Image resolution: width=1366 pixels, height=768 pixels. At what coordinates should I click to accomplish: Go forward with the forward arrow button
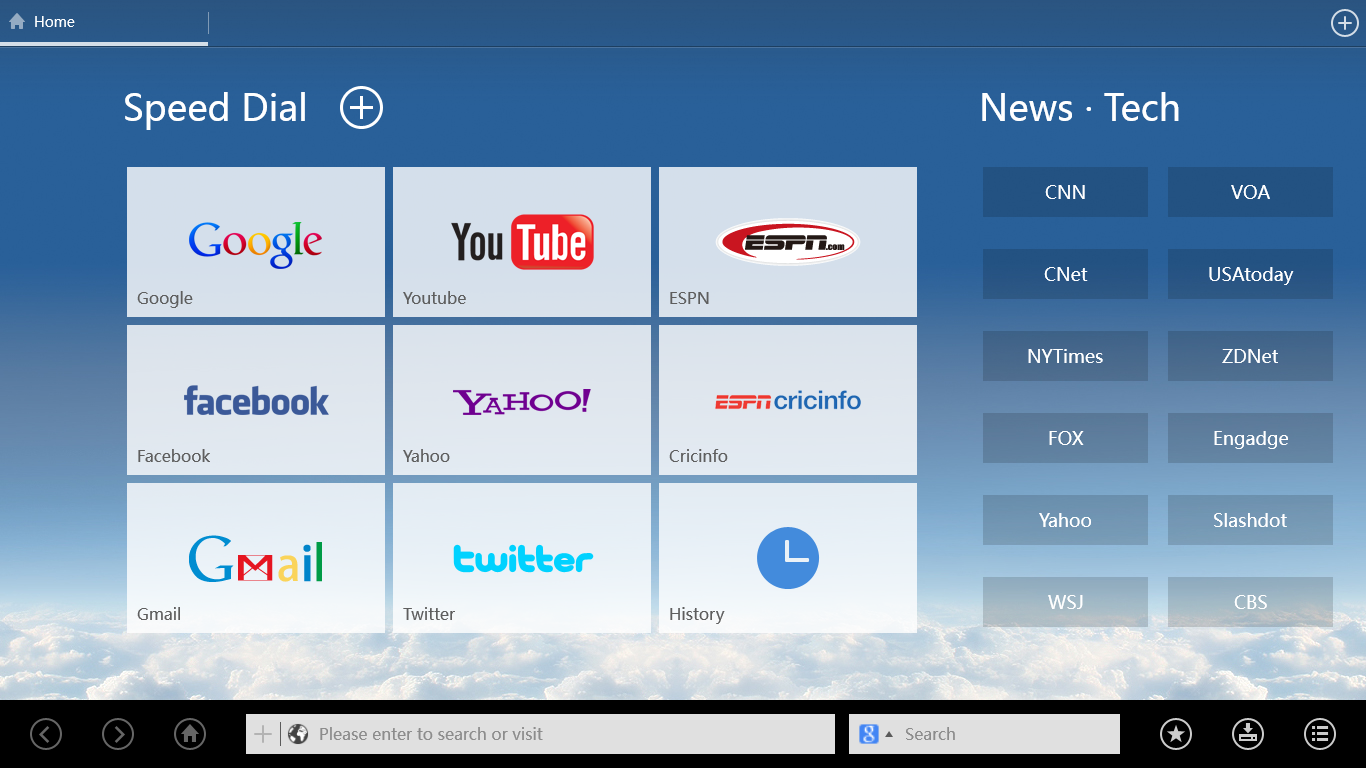point(118,734)
